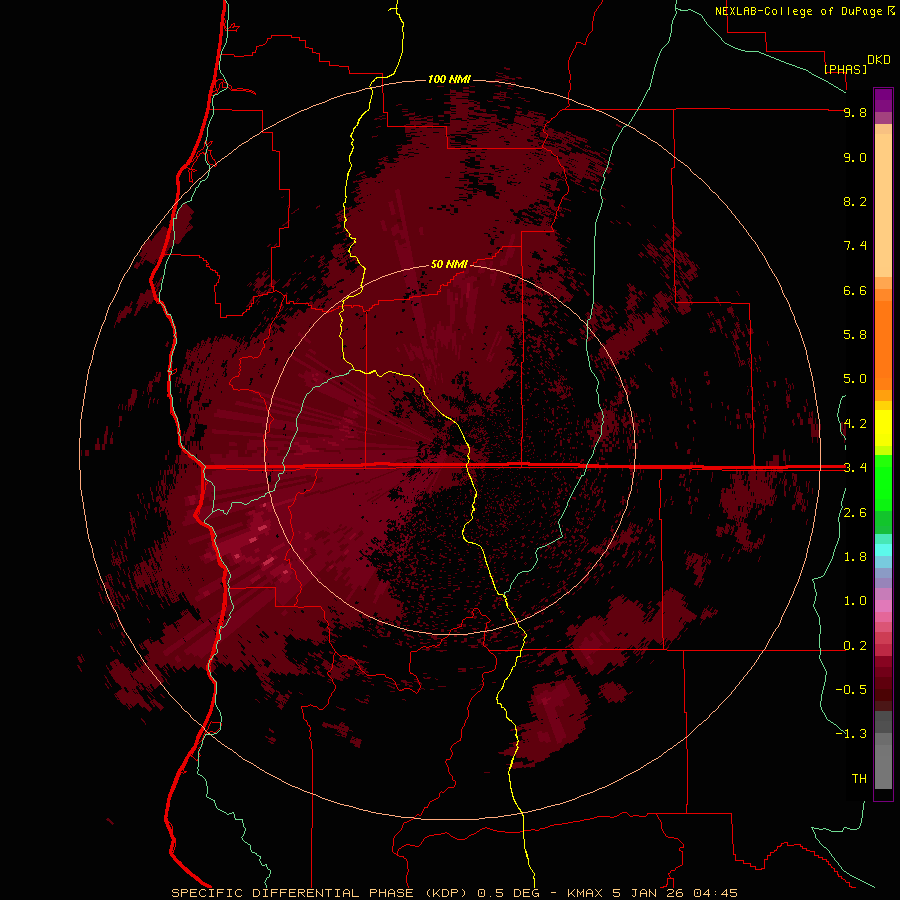
Task: Click the 50 NMI range ring label
Action: [x=449, y=264]
